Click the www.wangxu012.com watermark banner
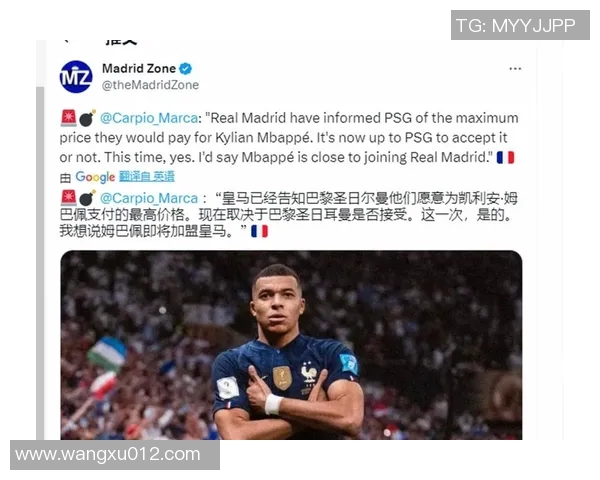 point(115,455)
